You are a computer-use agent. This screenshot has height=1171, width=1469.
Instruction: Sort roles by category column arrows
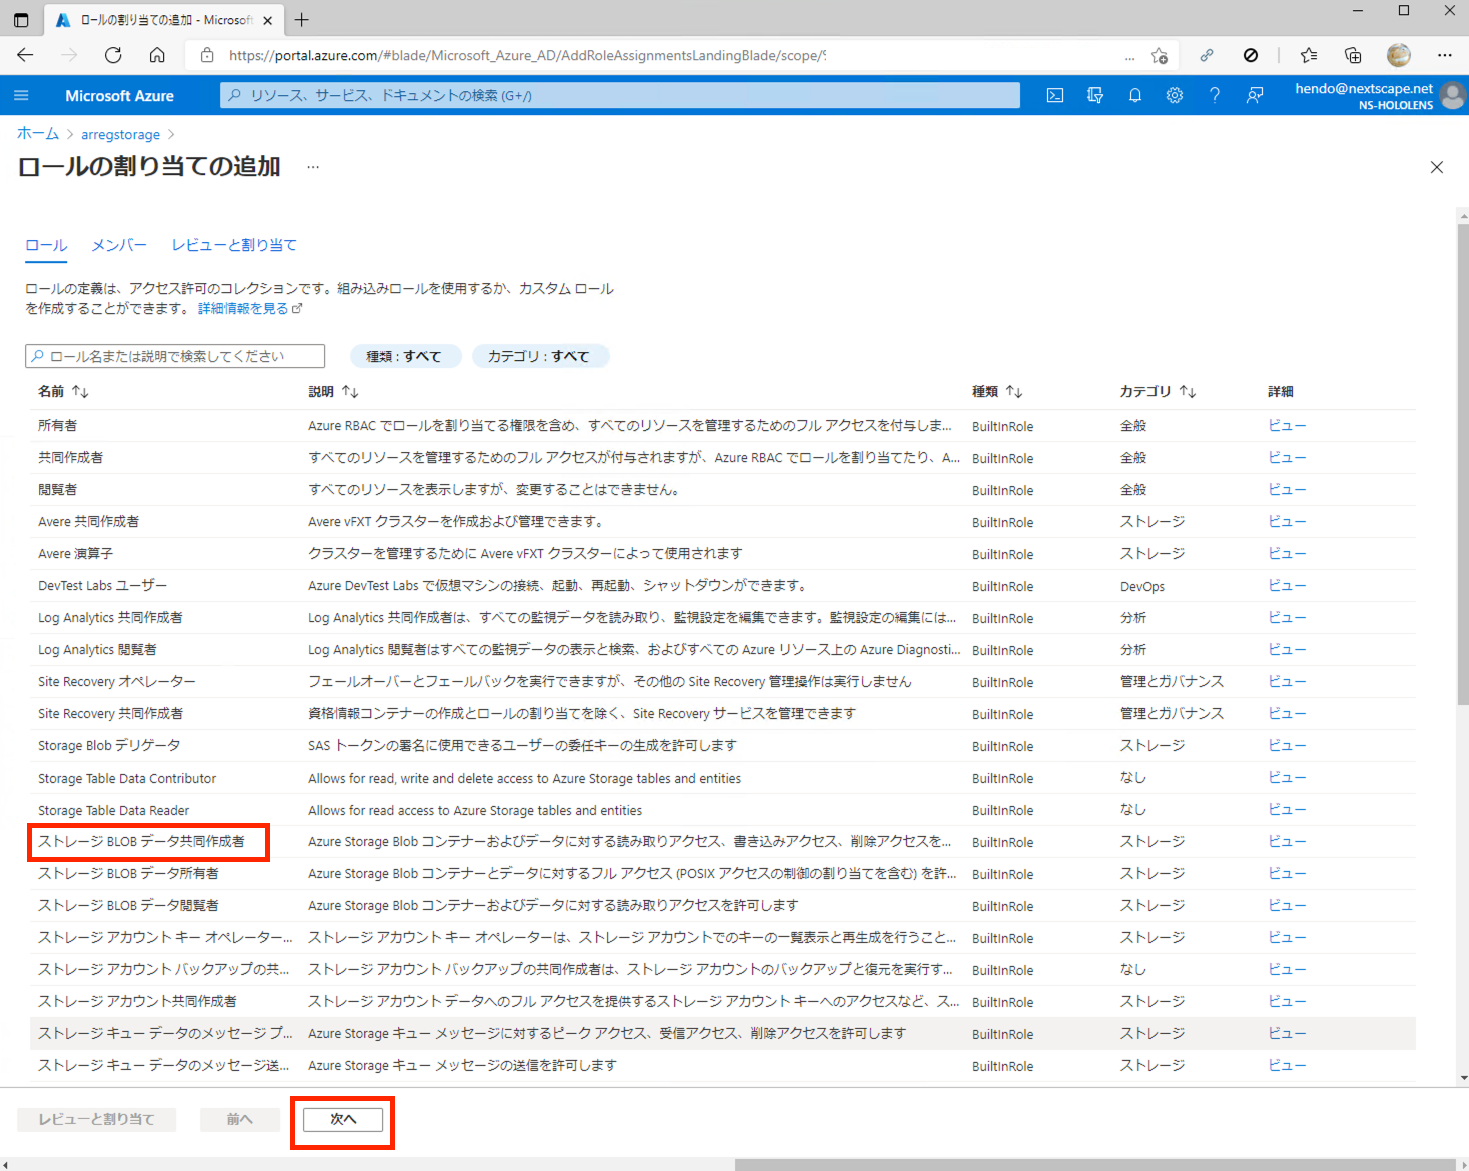[x=1188, y=392]
